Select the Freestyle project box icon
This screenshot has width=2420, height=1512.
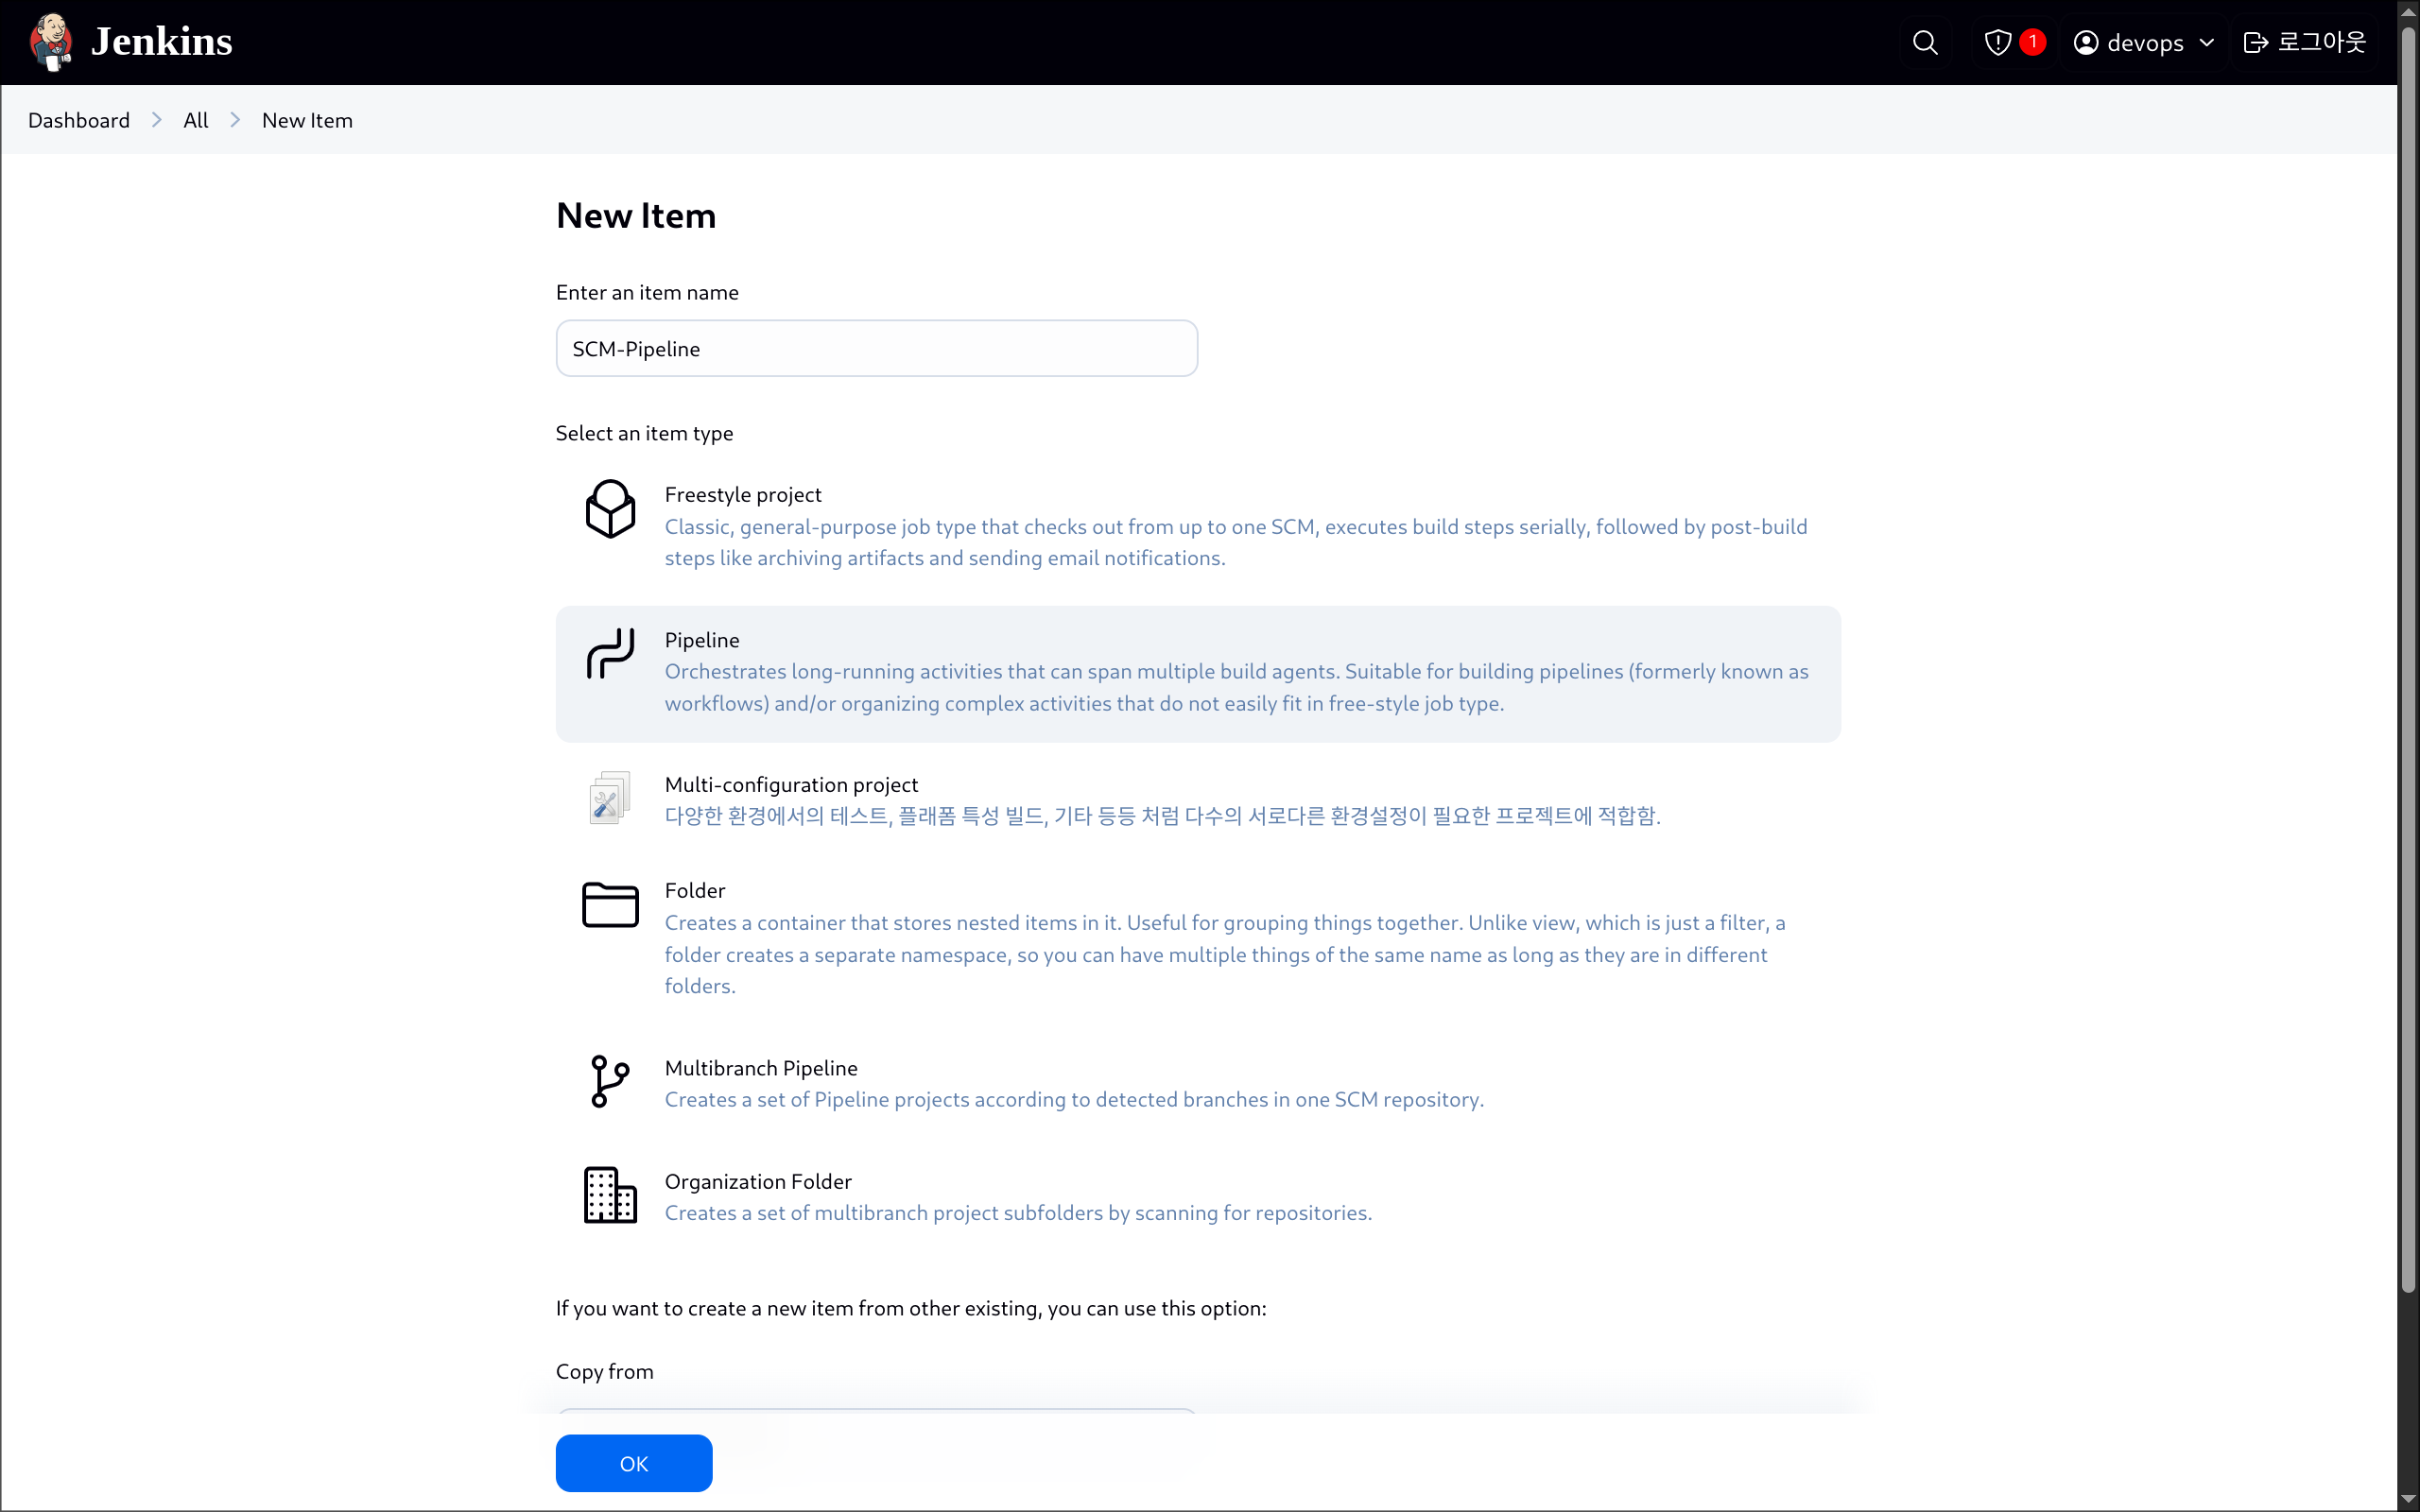coord(610,509)
